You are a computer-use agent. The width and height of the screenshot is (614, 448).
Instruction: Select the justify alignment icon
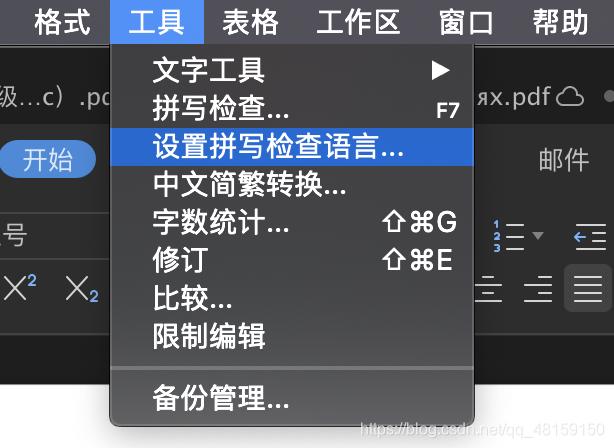click(588, 289)
